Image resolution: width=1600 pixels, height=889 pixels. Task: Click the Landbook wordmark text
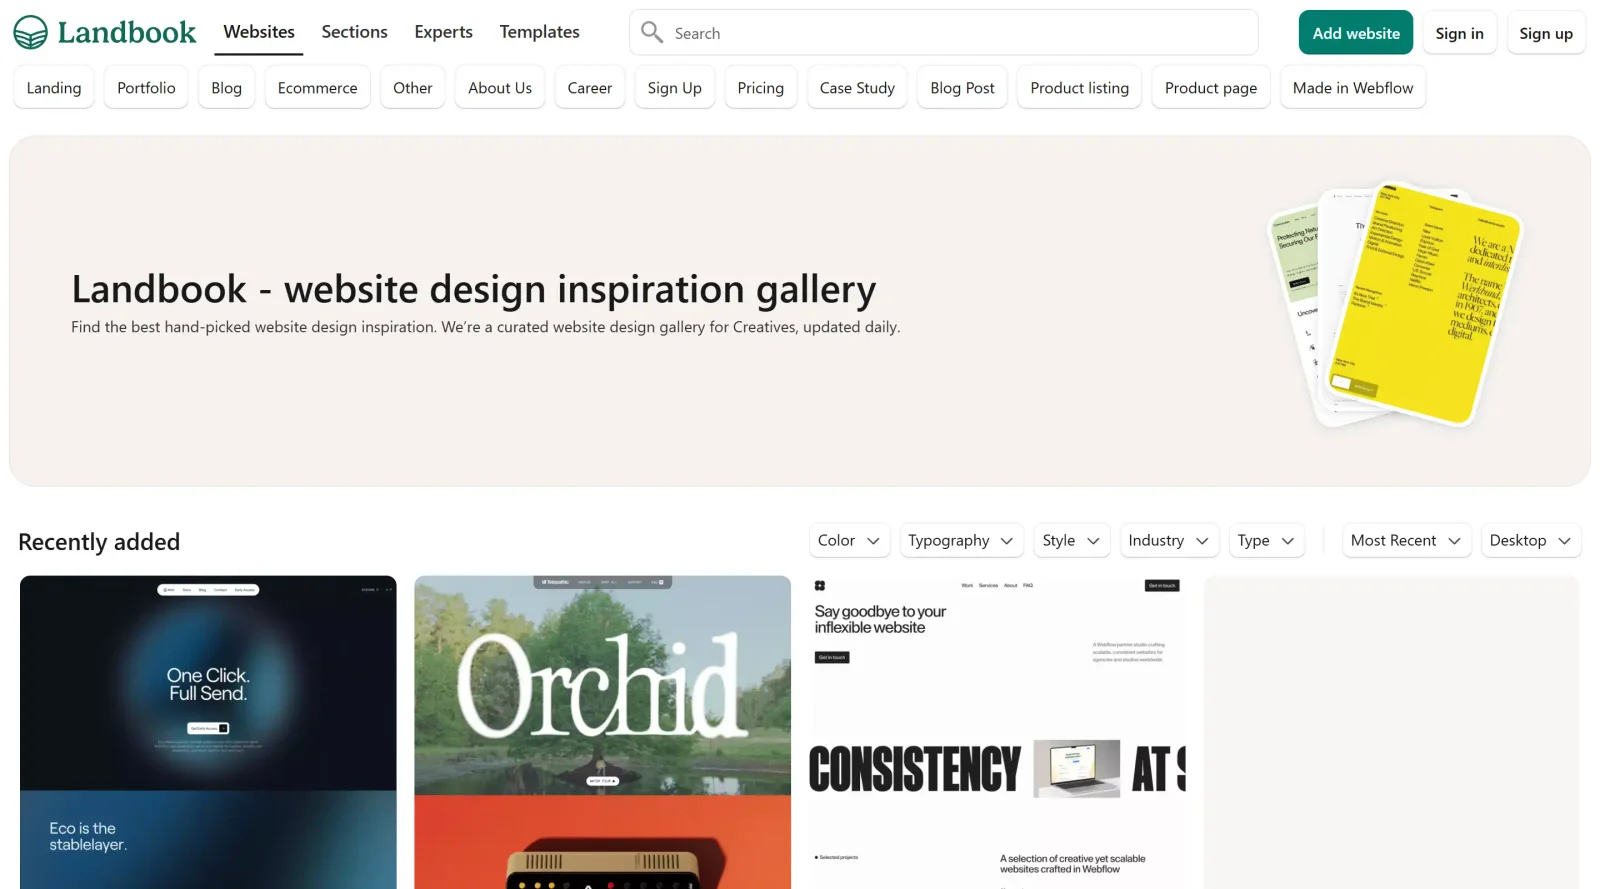pyautogui.click(x=127, y=33)
